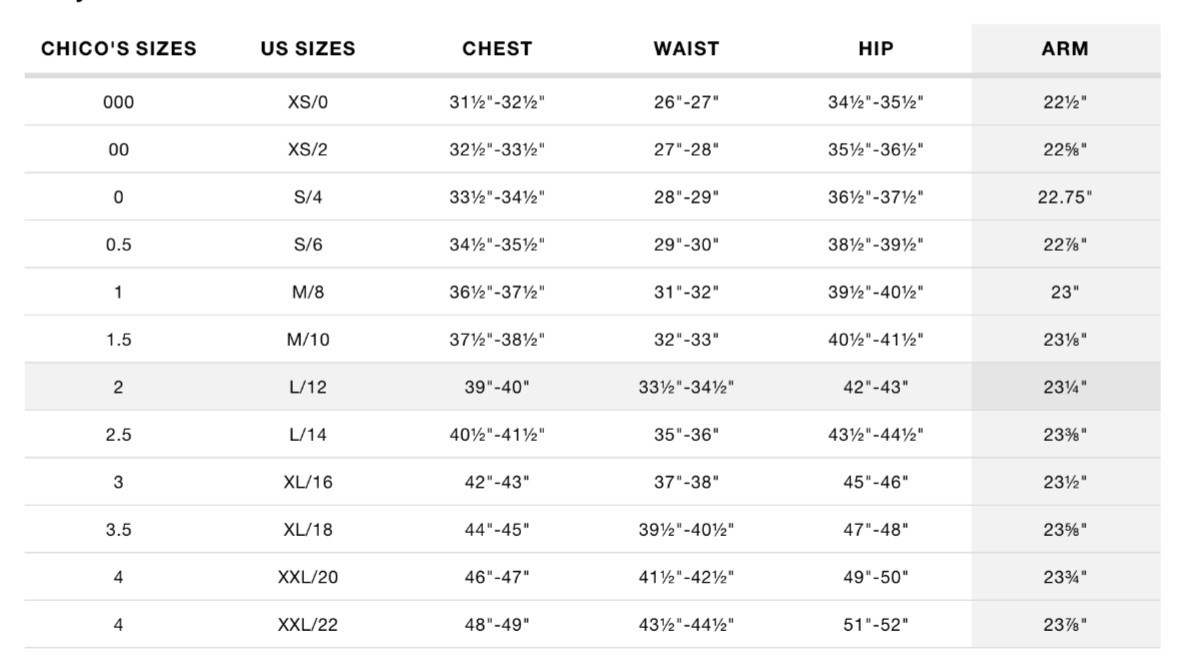Select the XS/0 US size cell

pyautogui.click(x=308, y=102)
